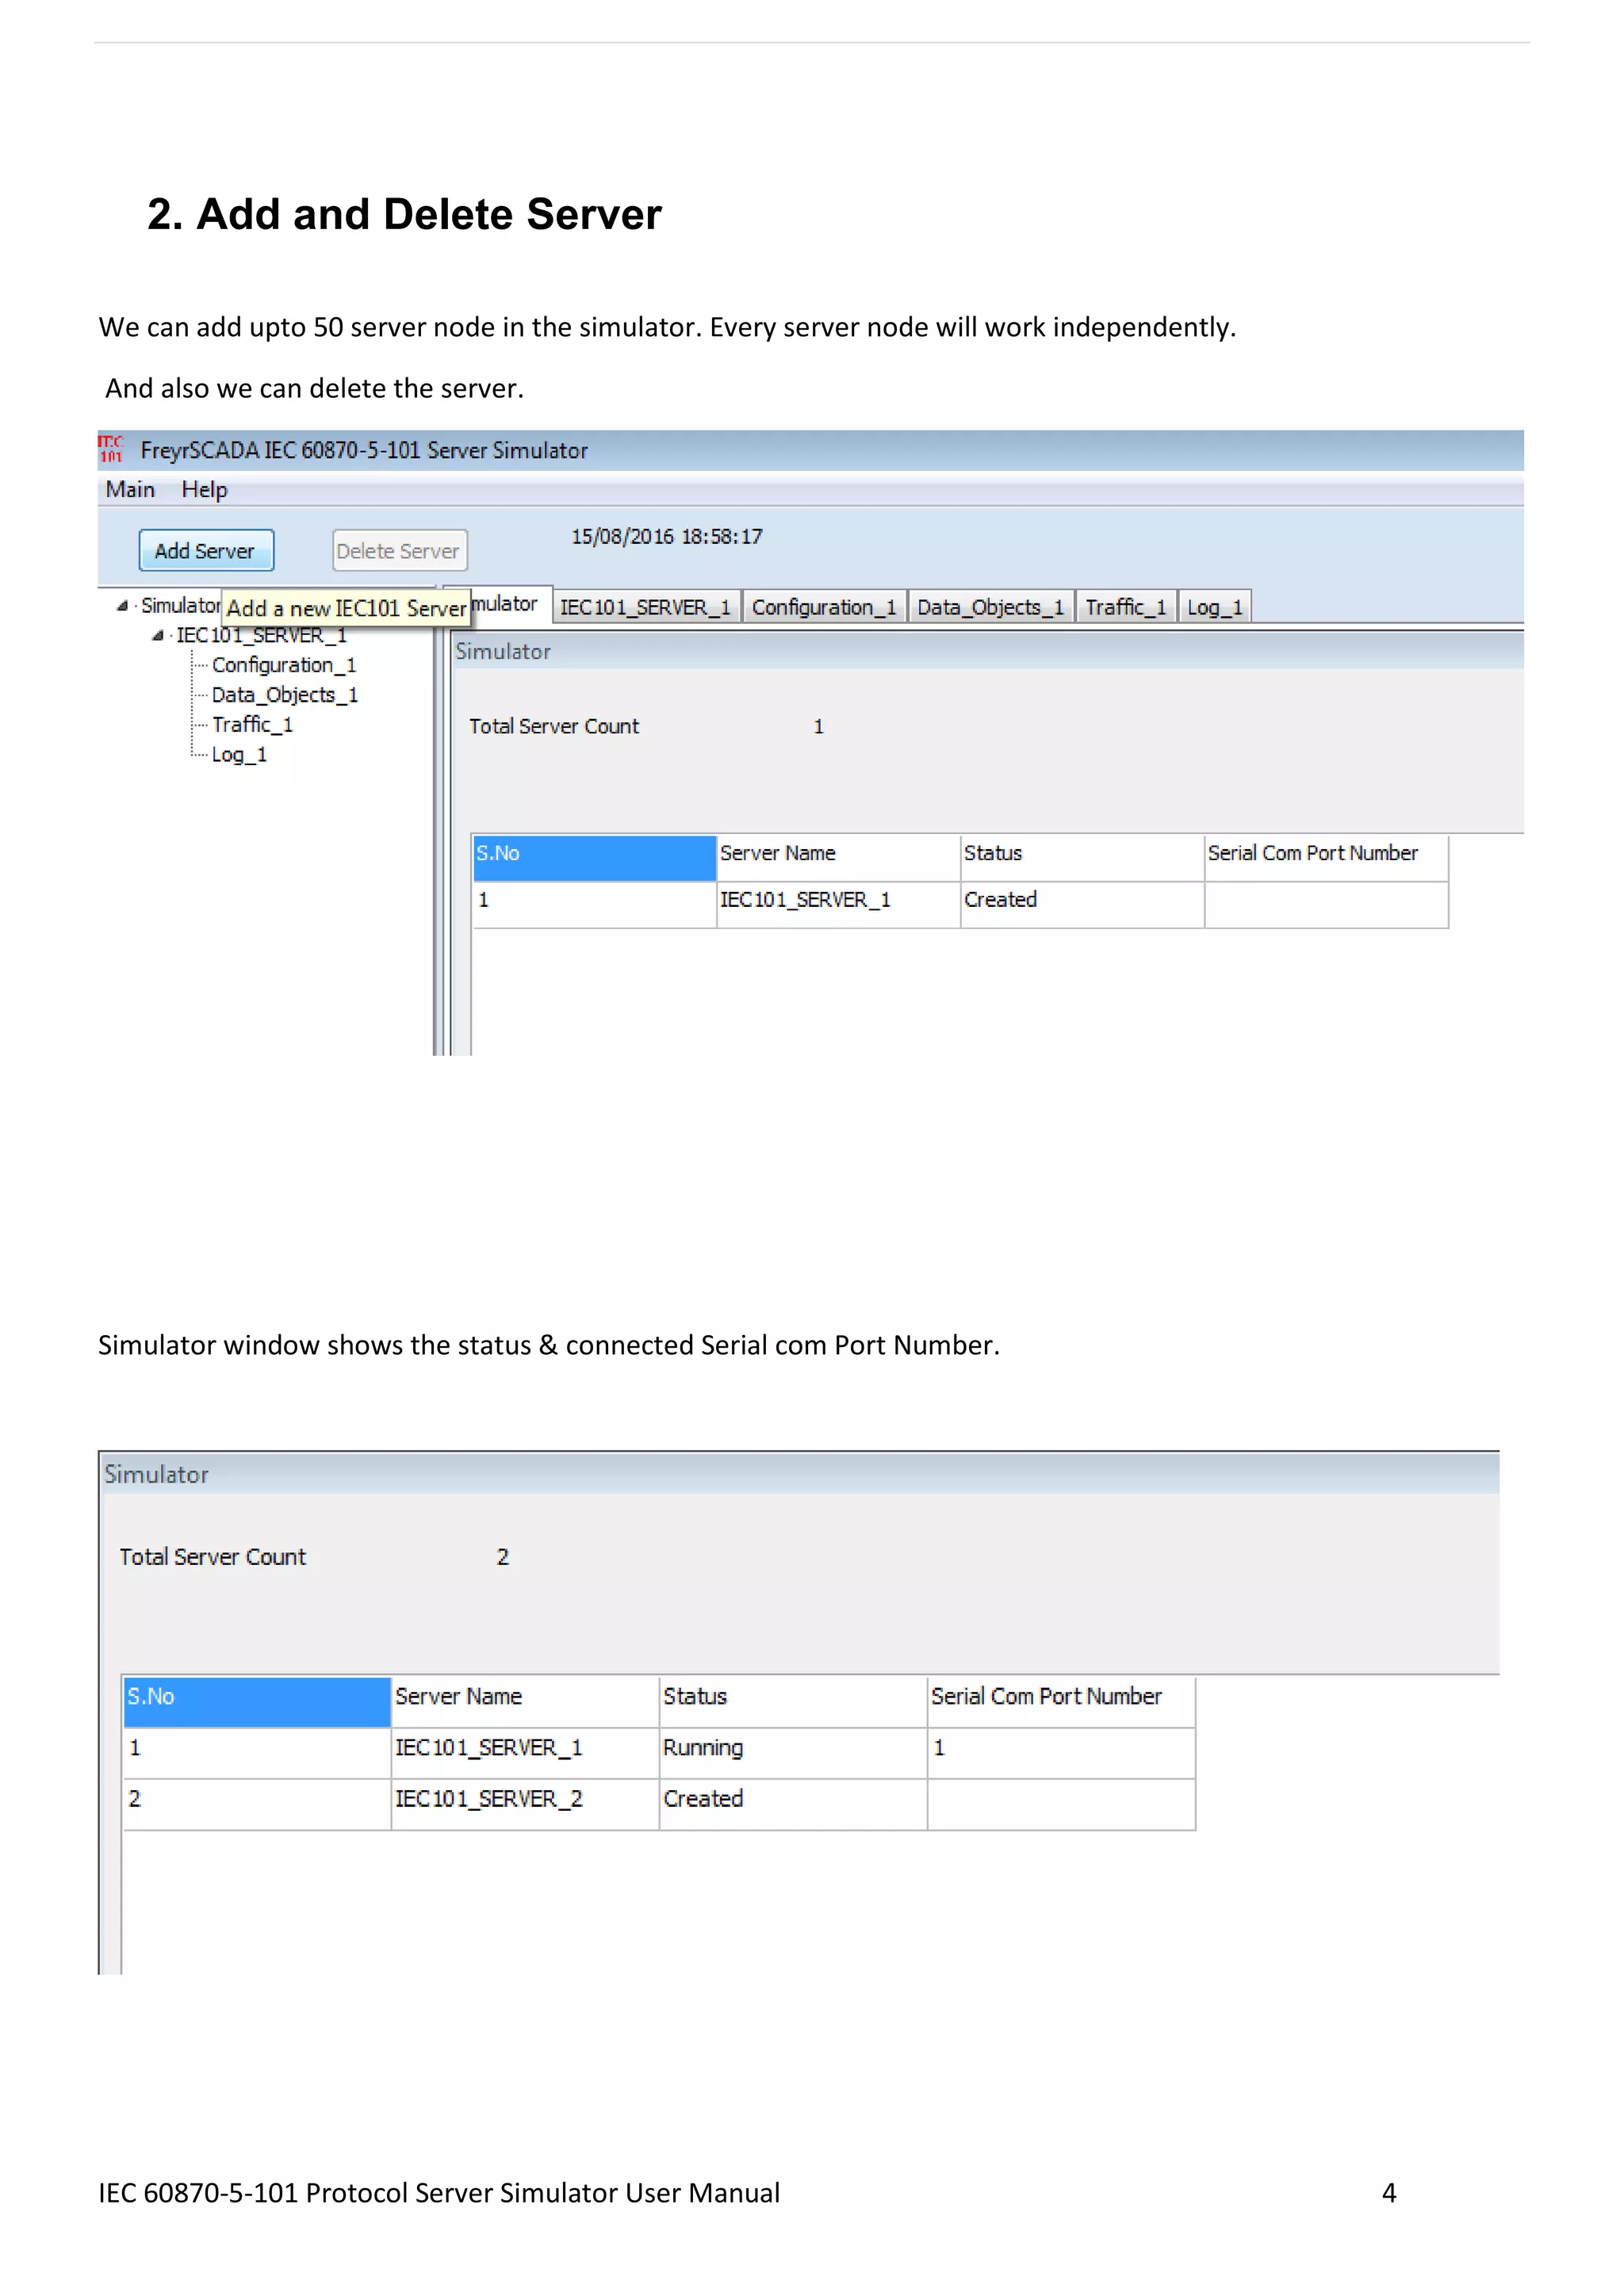Click Status header in lower Simulator table
Image resolution: width=1624 pixels, height=2296 pixels.
pyautogui.click(x=793, y=1702)
